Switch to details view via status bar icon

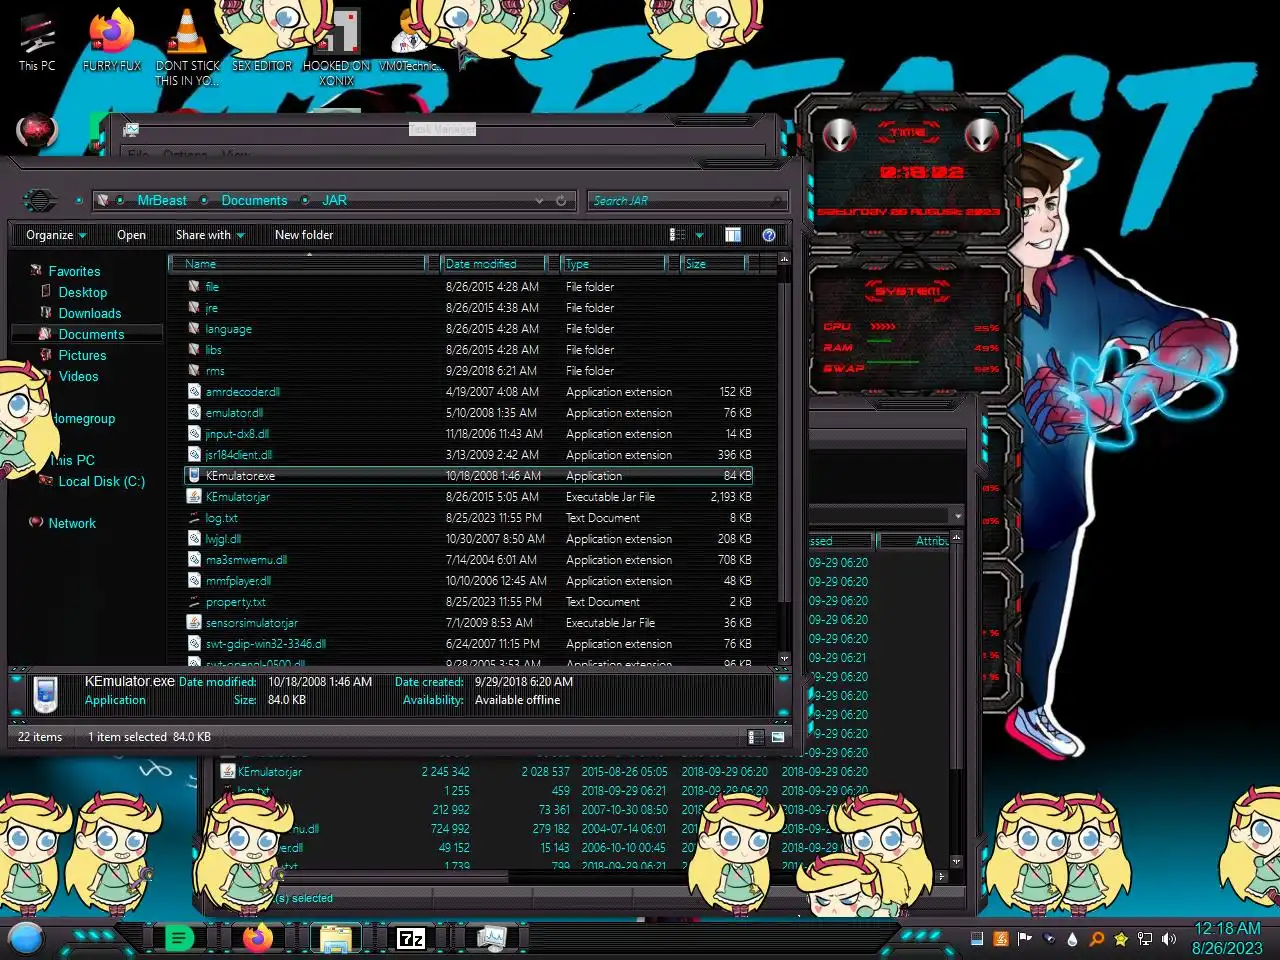756,737
